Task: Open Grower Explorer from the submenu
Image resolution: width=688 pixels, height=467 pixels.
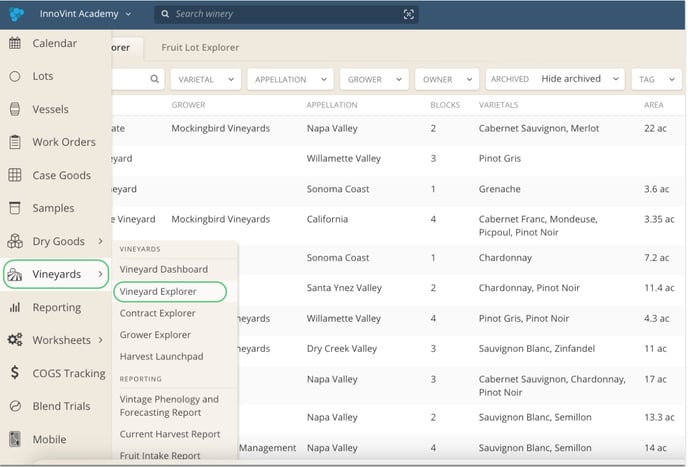Action: 155,334
